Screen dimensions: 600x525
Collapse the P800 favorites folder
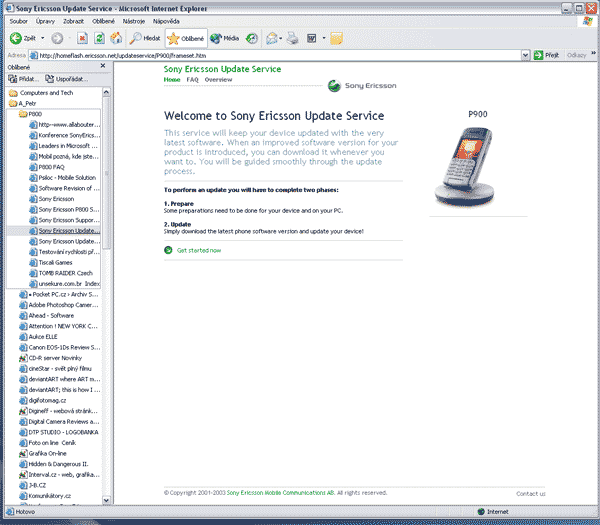[30, 114]
